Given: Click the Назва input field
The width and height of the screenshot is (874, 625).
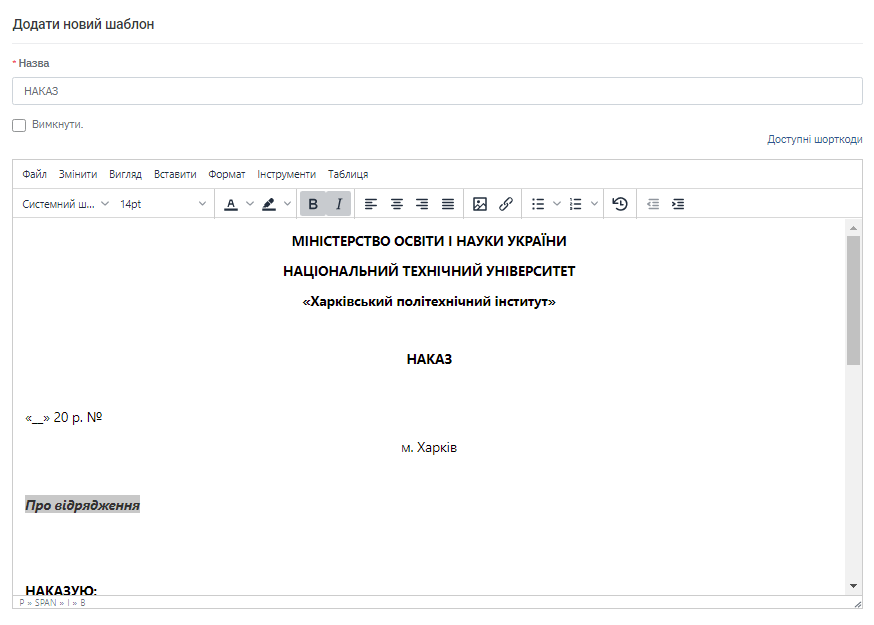Looking at the screenshot, I should [x=437, y=91].
